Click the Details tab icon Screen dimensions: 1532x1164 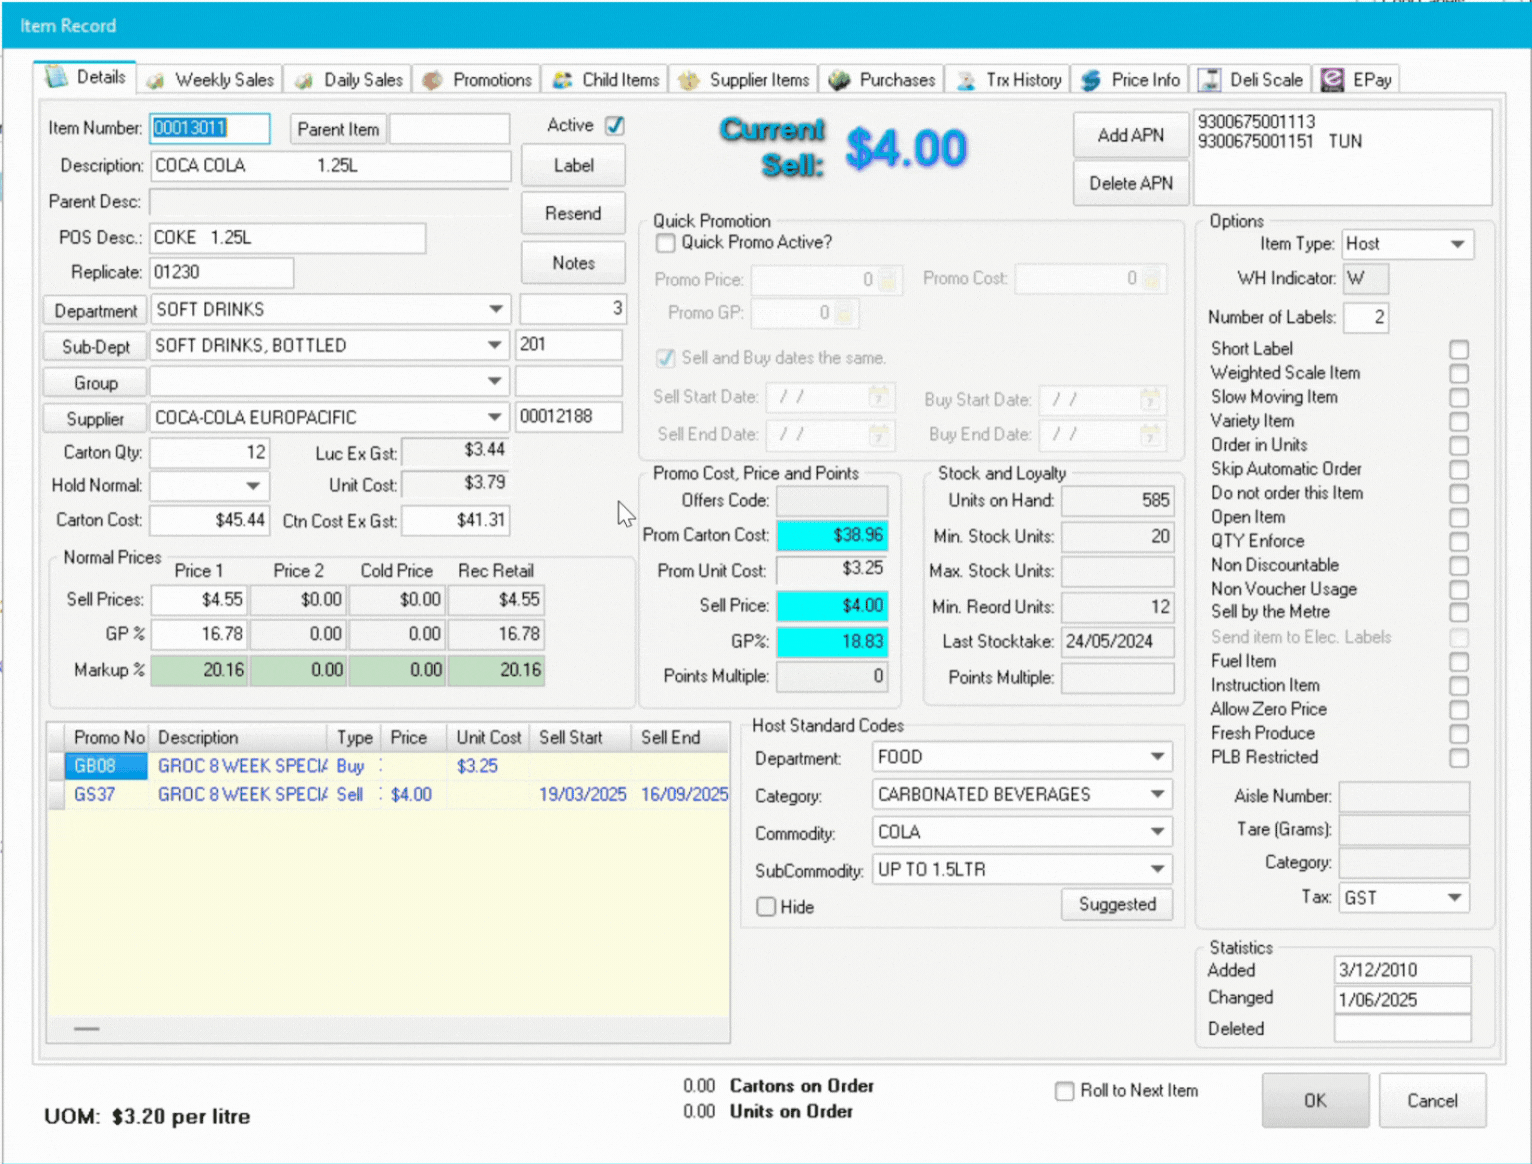[56, 77]
